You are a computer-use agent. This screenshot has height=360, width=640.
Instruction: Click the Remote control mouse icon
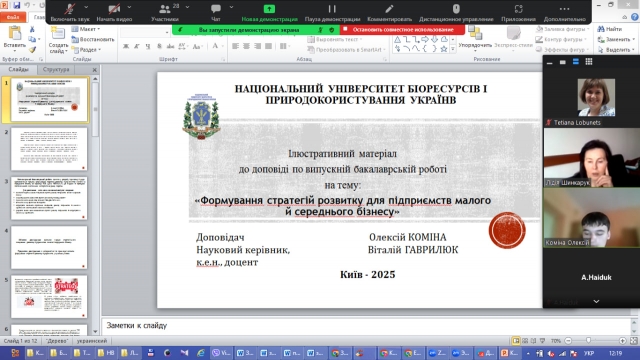[x=456, y=9]
